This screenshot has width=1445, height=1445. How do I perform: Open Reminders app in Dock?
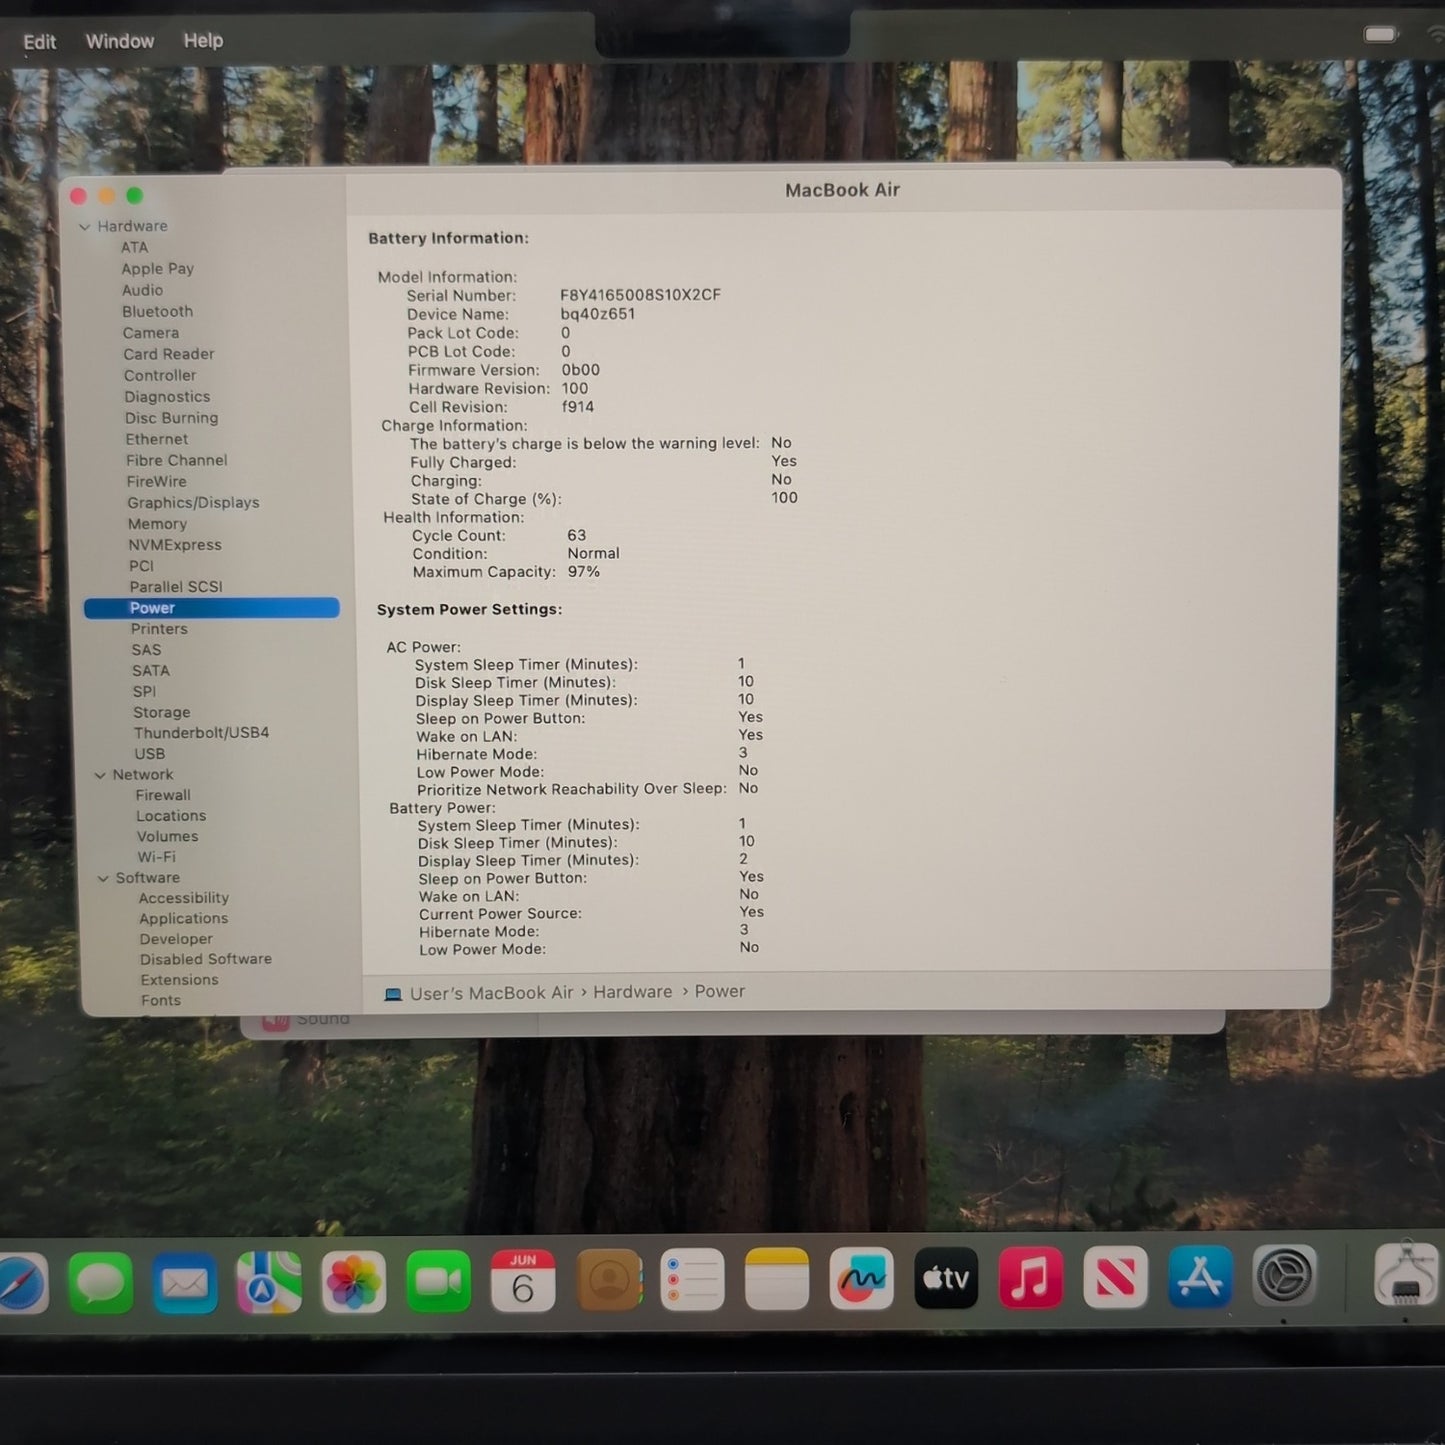692,1280
